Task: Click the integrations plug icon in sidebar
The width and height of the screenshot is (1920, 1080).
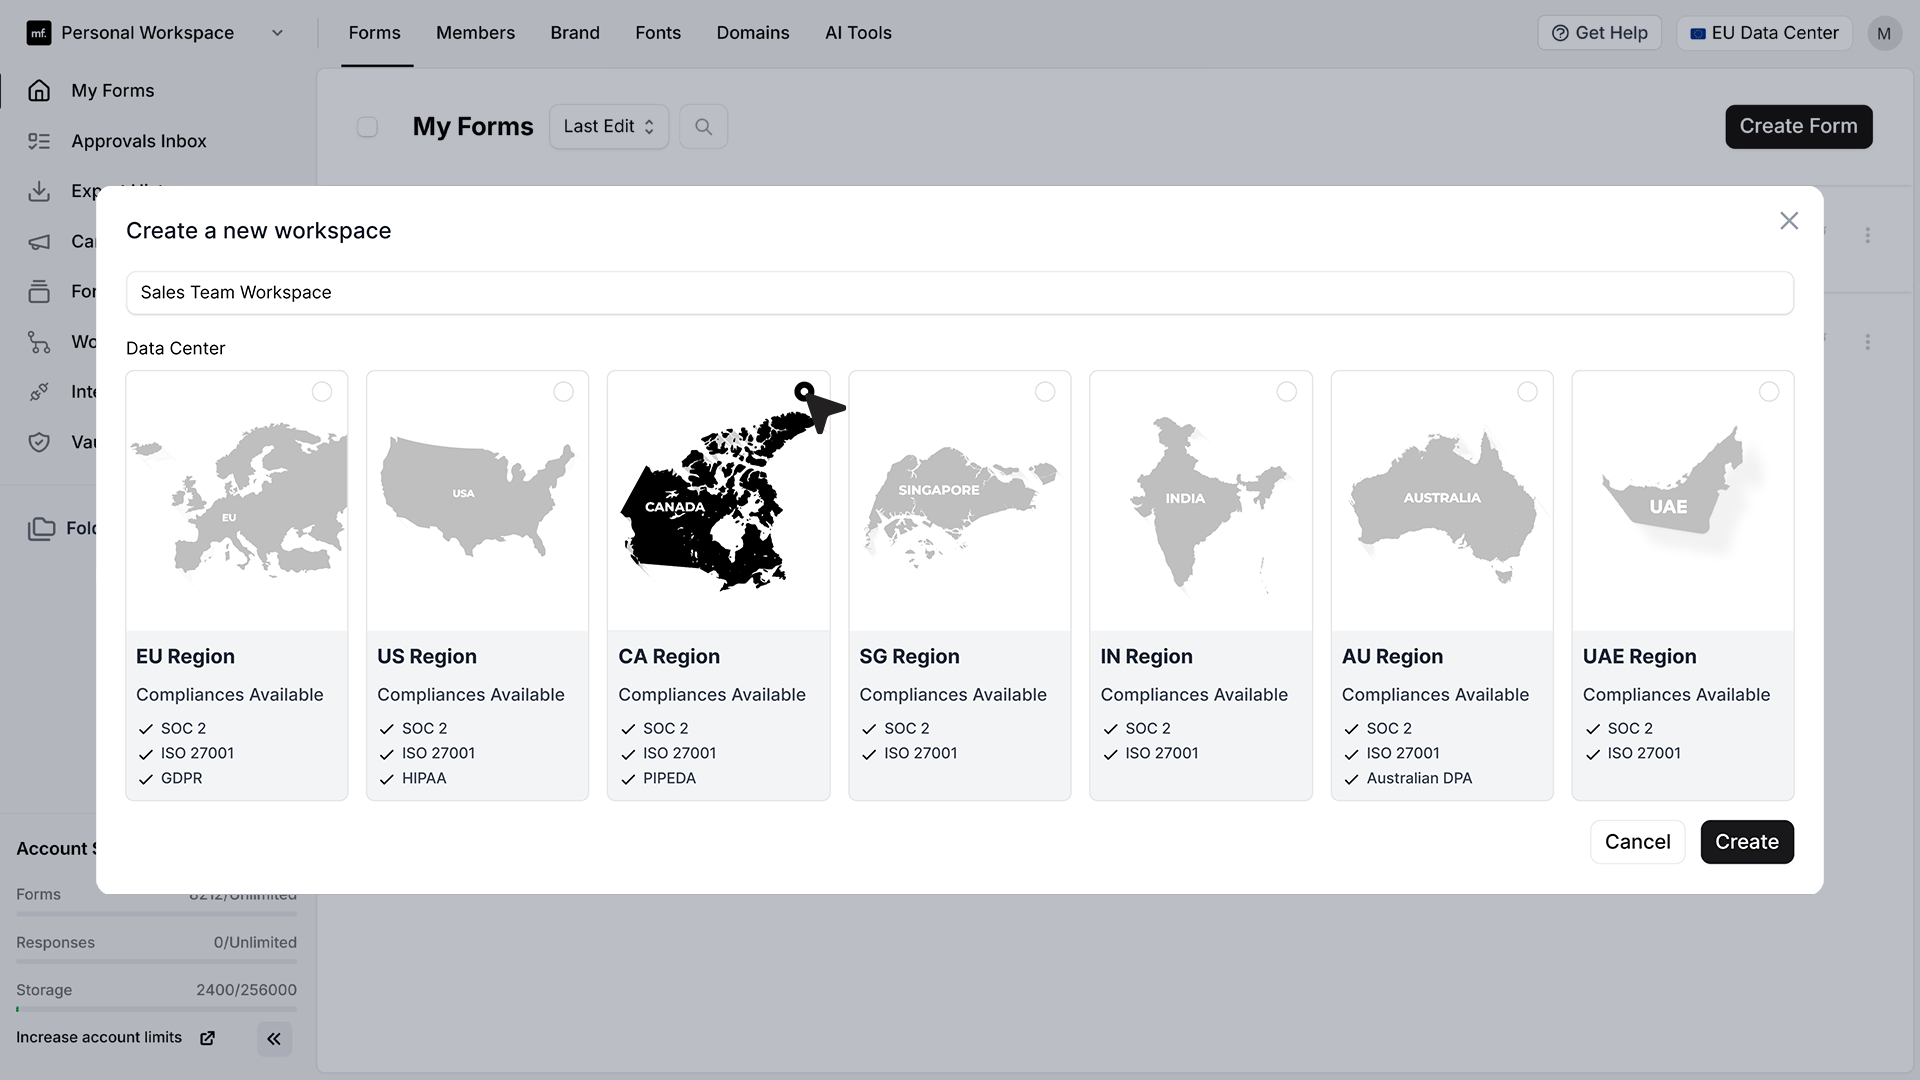Action: pyautogui.click(x=39, y=392)
